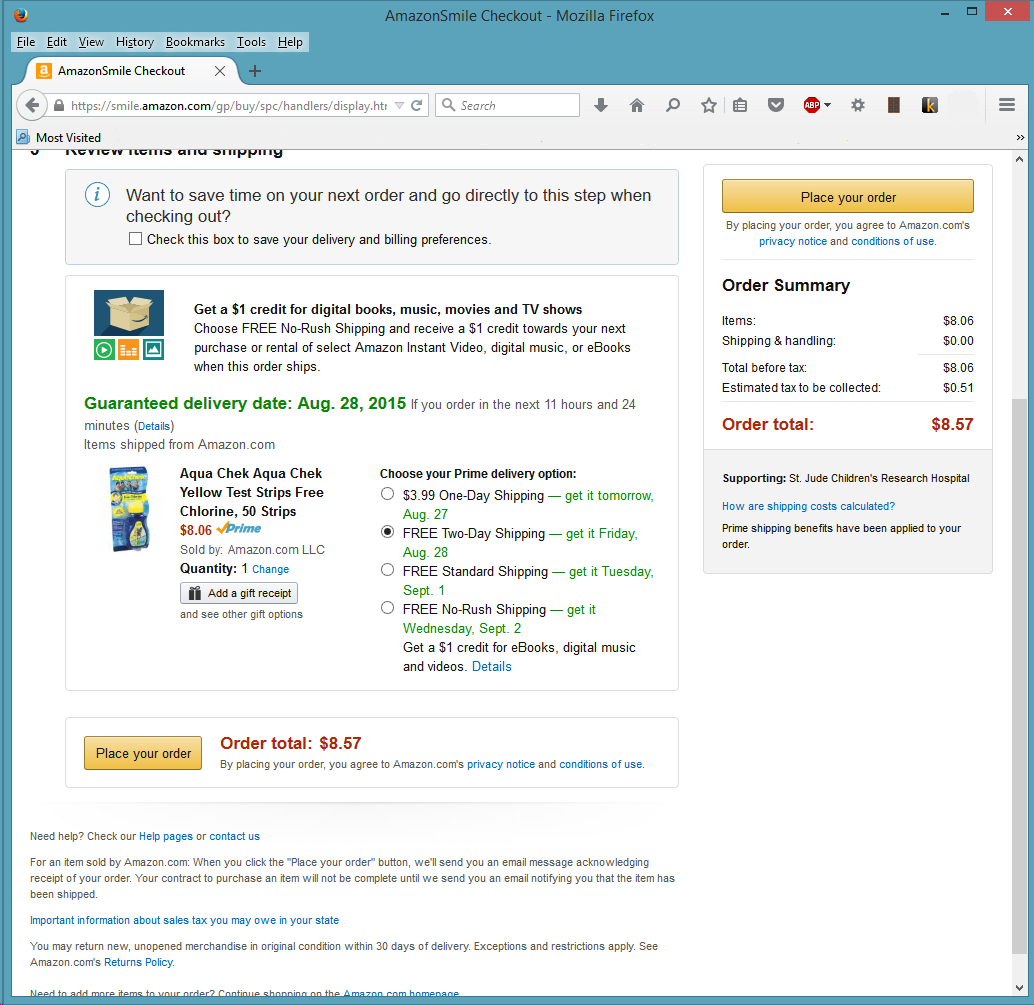Open the File menu
The image size is (1034, 1005).
click(x=26, y=42)
